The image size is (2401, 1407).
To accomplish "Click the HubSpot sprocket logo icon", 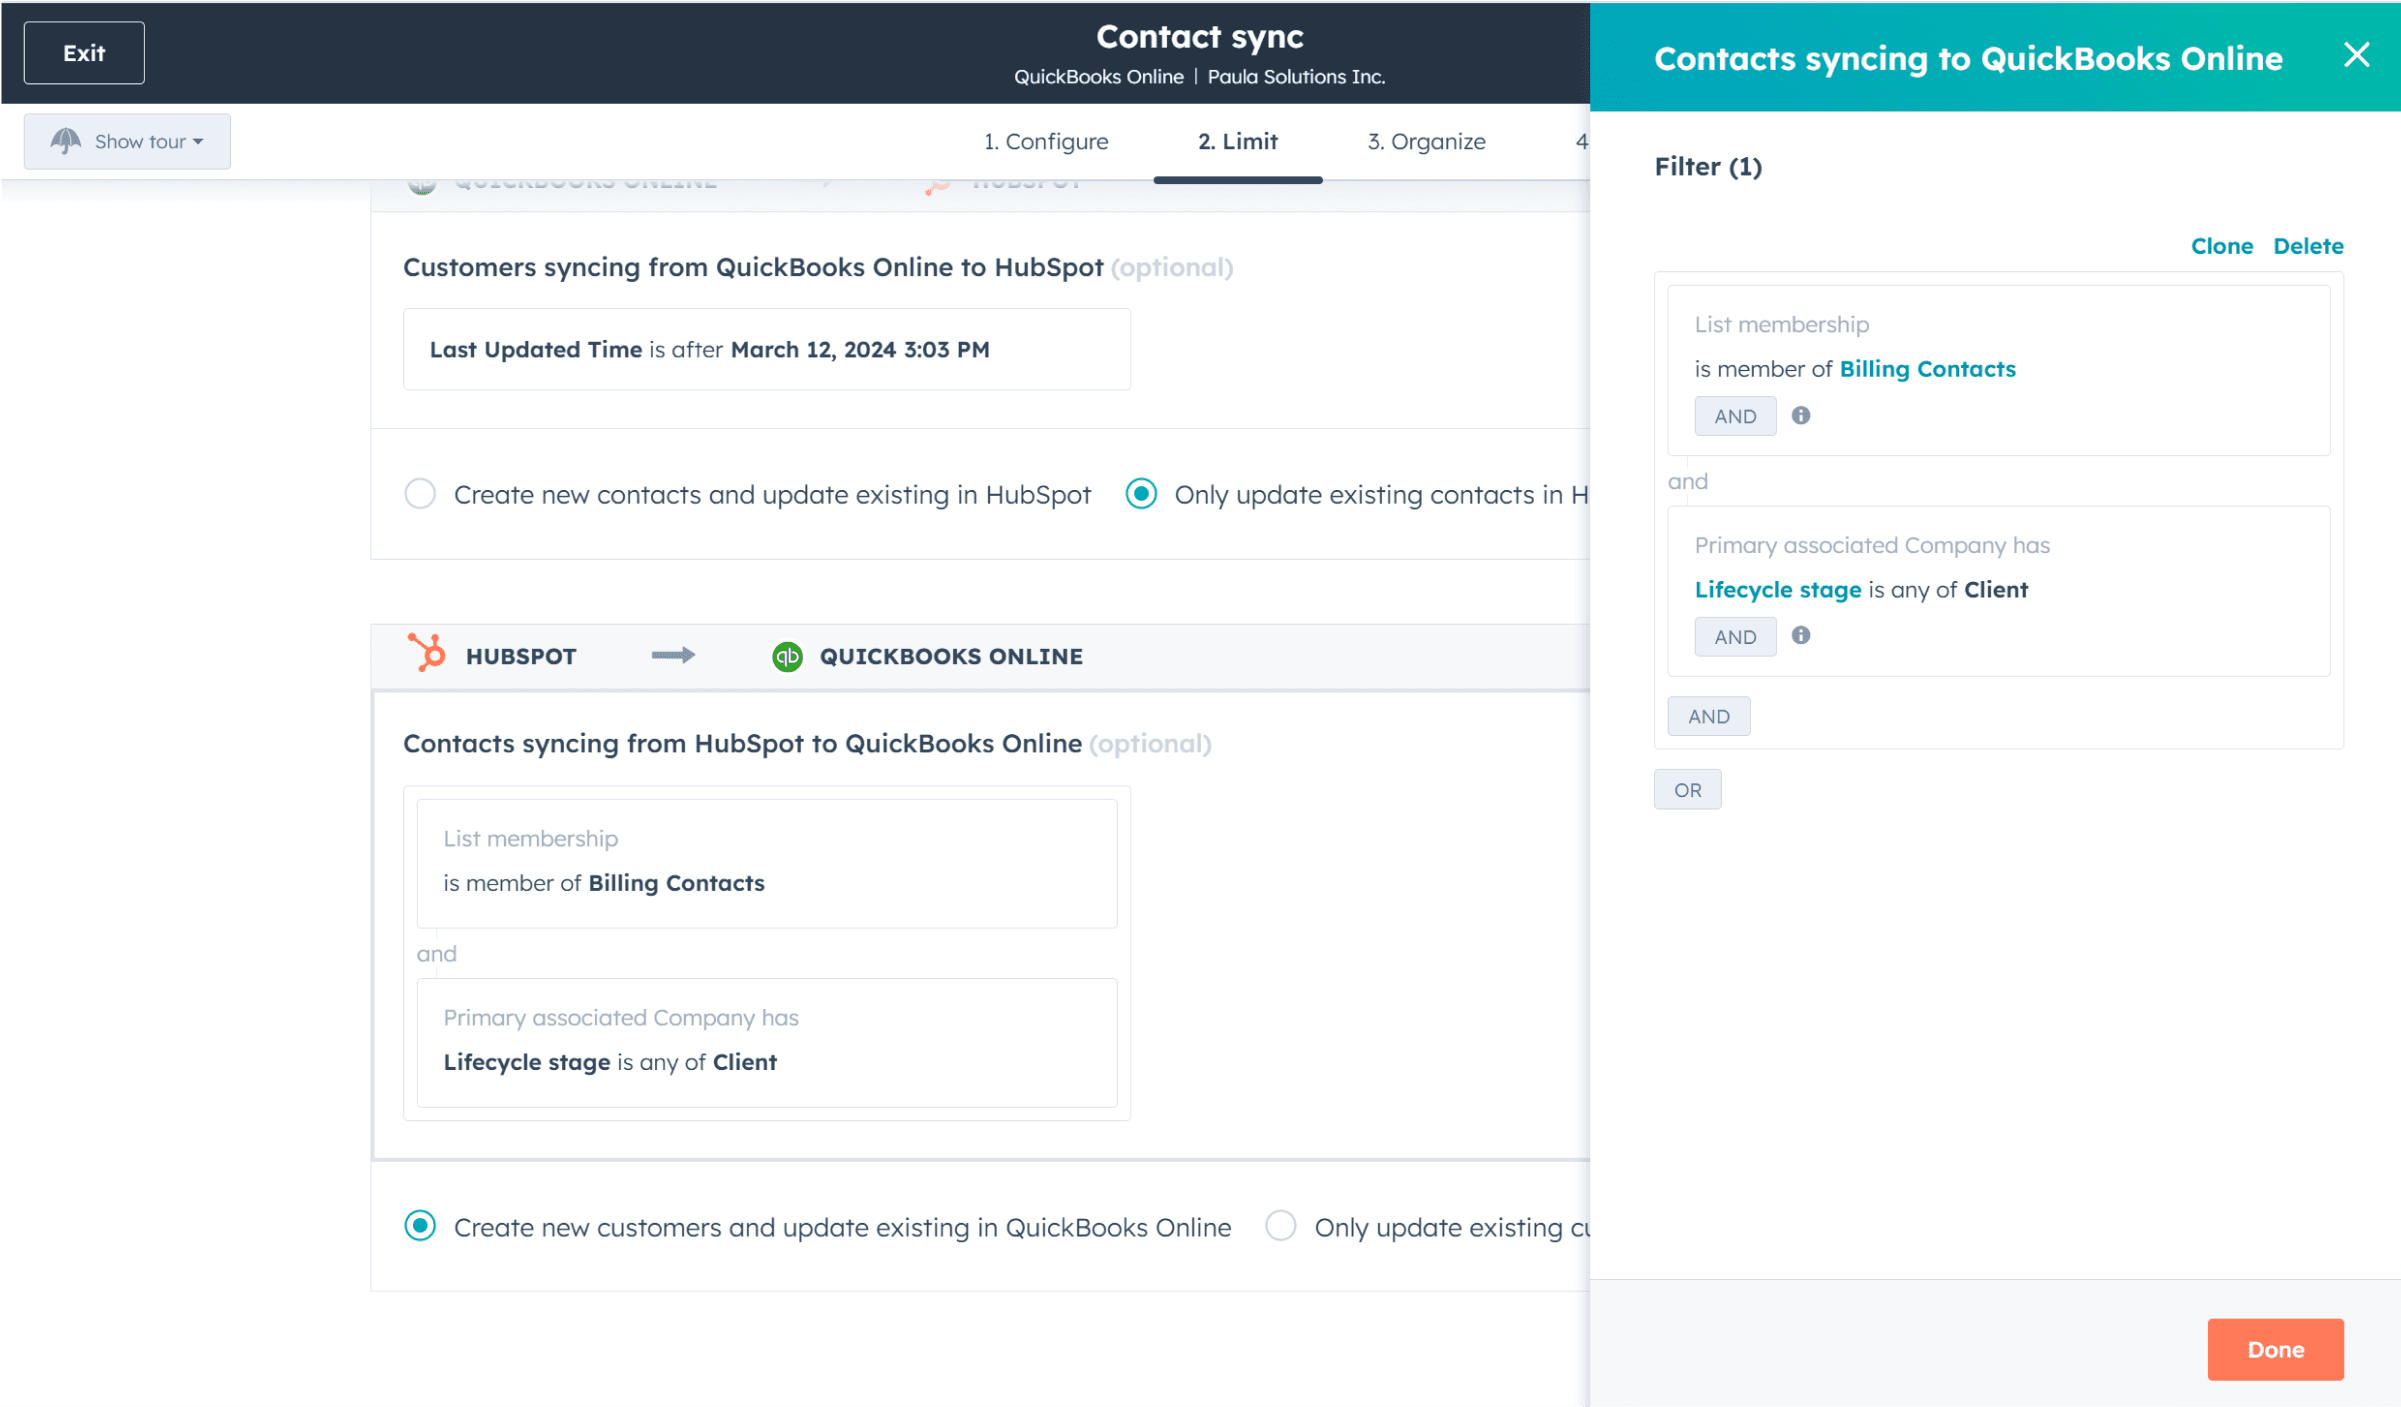I will [x=427, y=654].
